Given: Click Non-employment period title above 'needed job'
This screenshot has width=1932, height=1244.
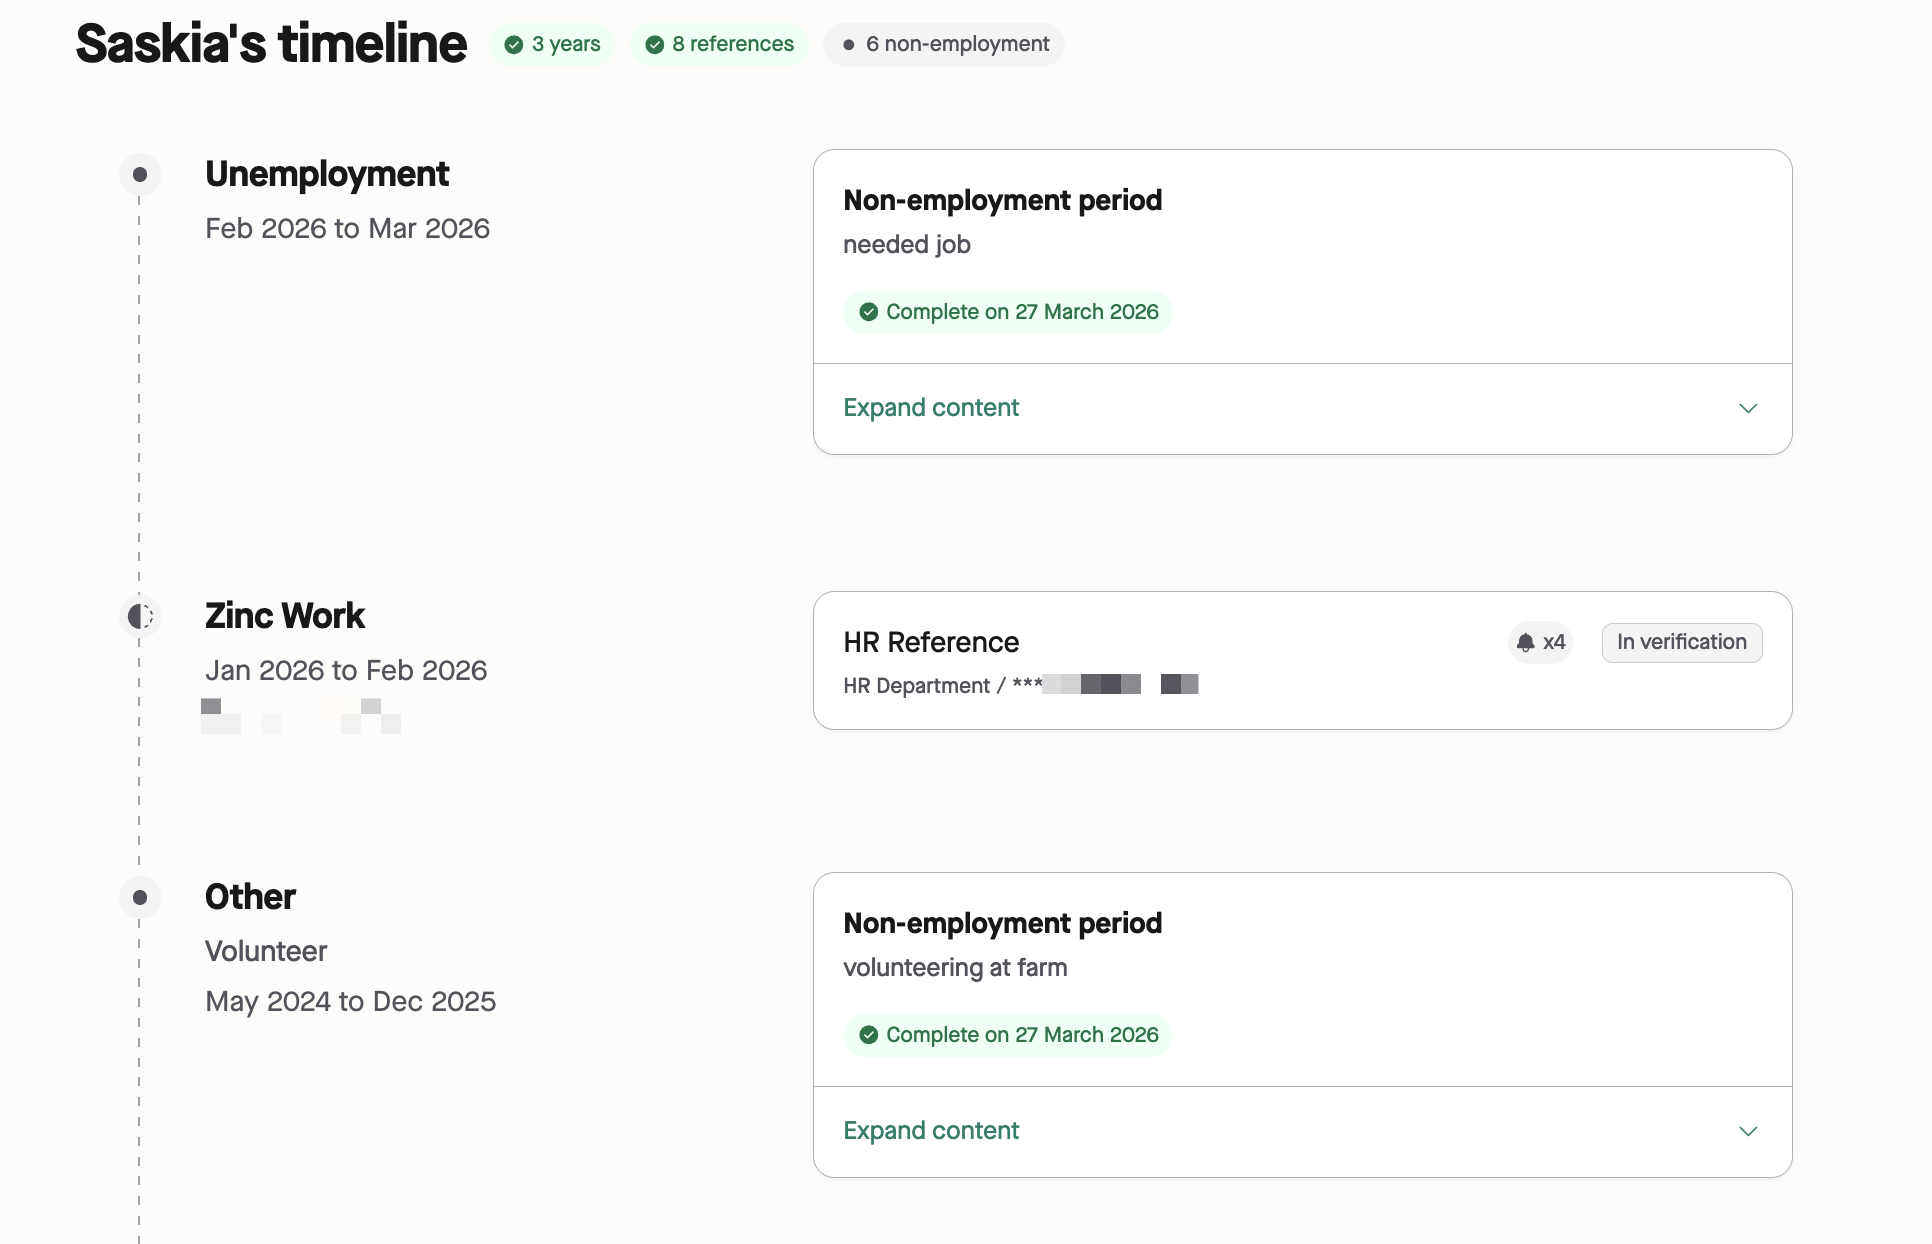Looking at the screenshot, I should (x=1002, y=200).
